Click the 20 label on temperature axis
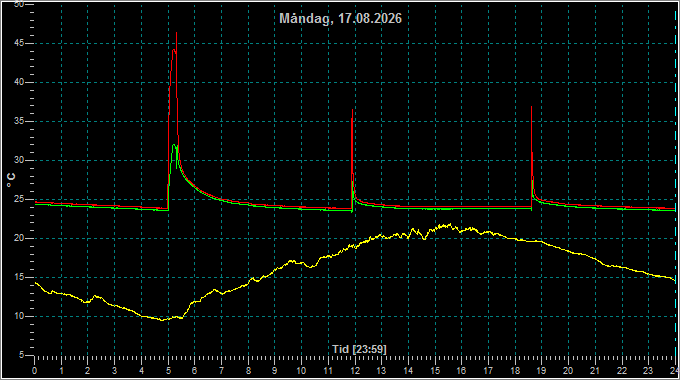The image size is (680, 380). [18, 238]
